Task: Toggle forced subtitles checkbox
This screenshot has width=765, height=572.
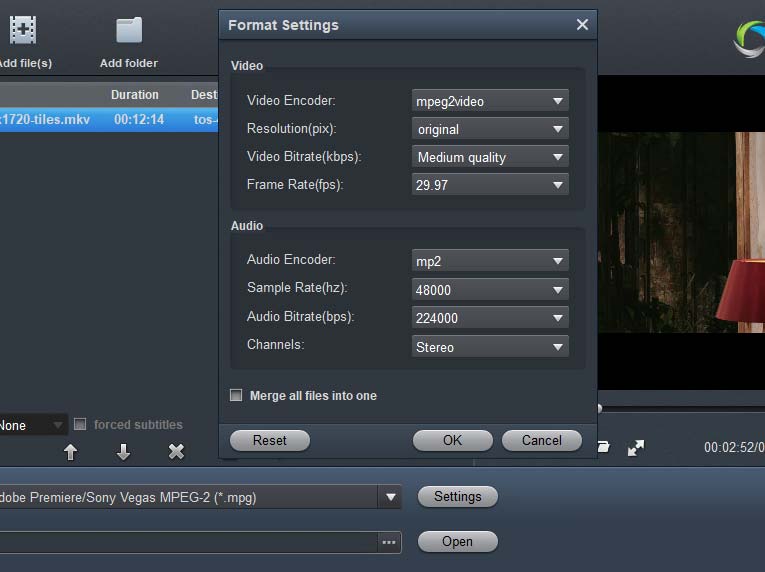Action: click(80, 424)
